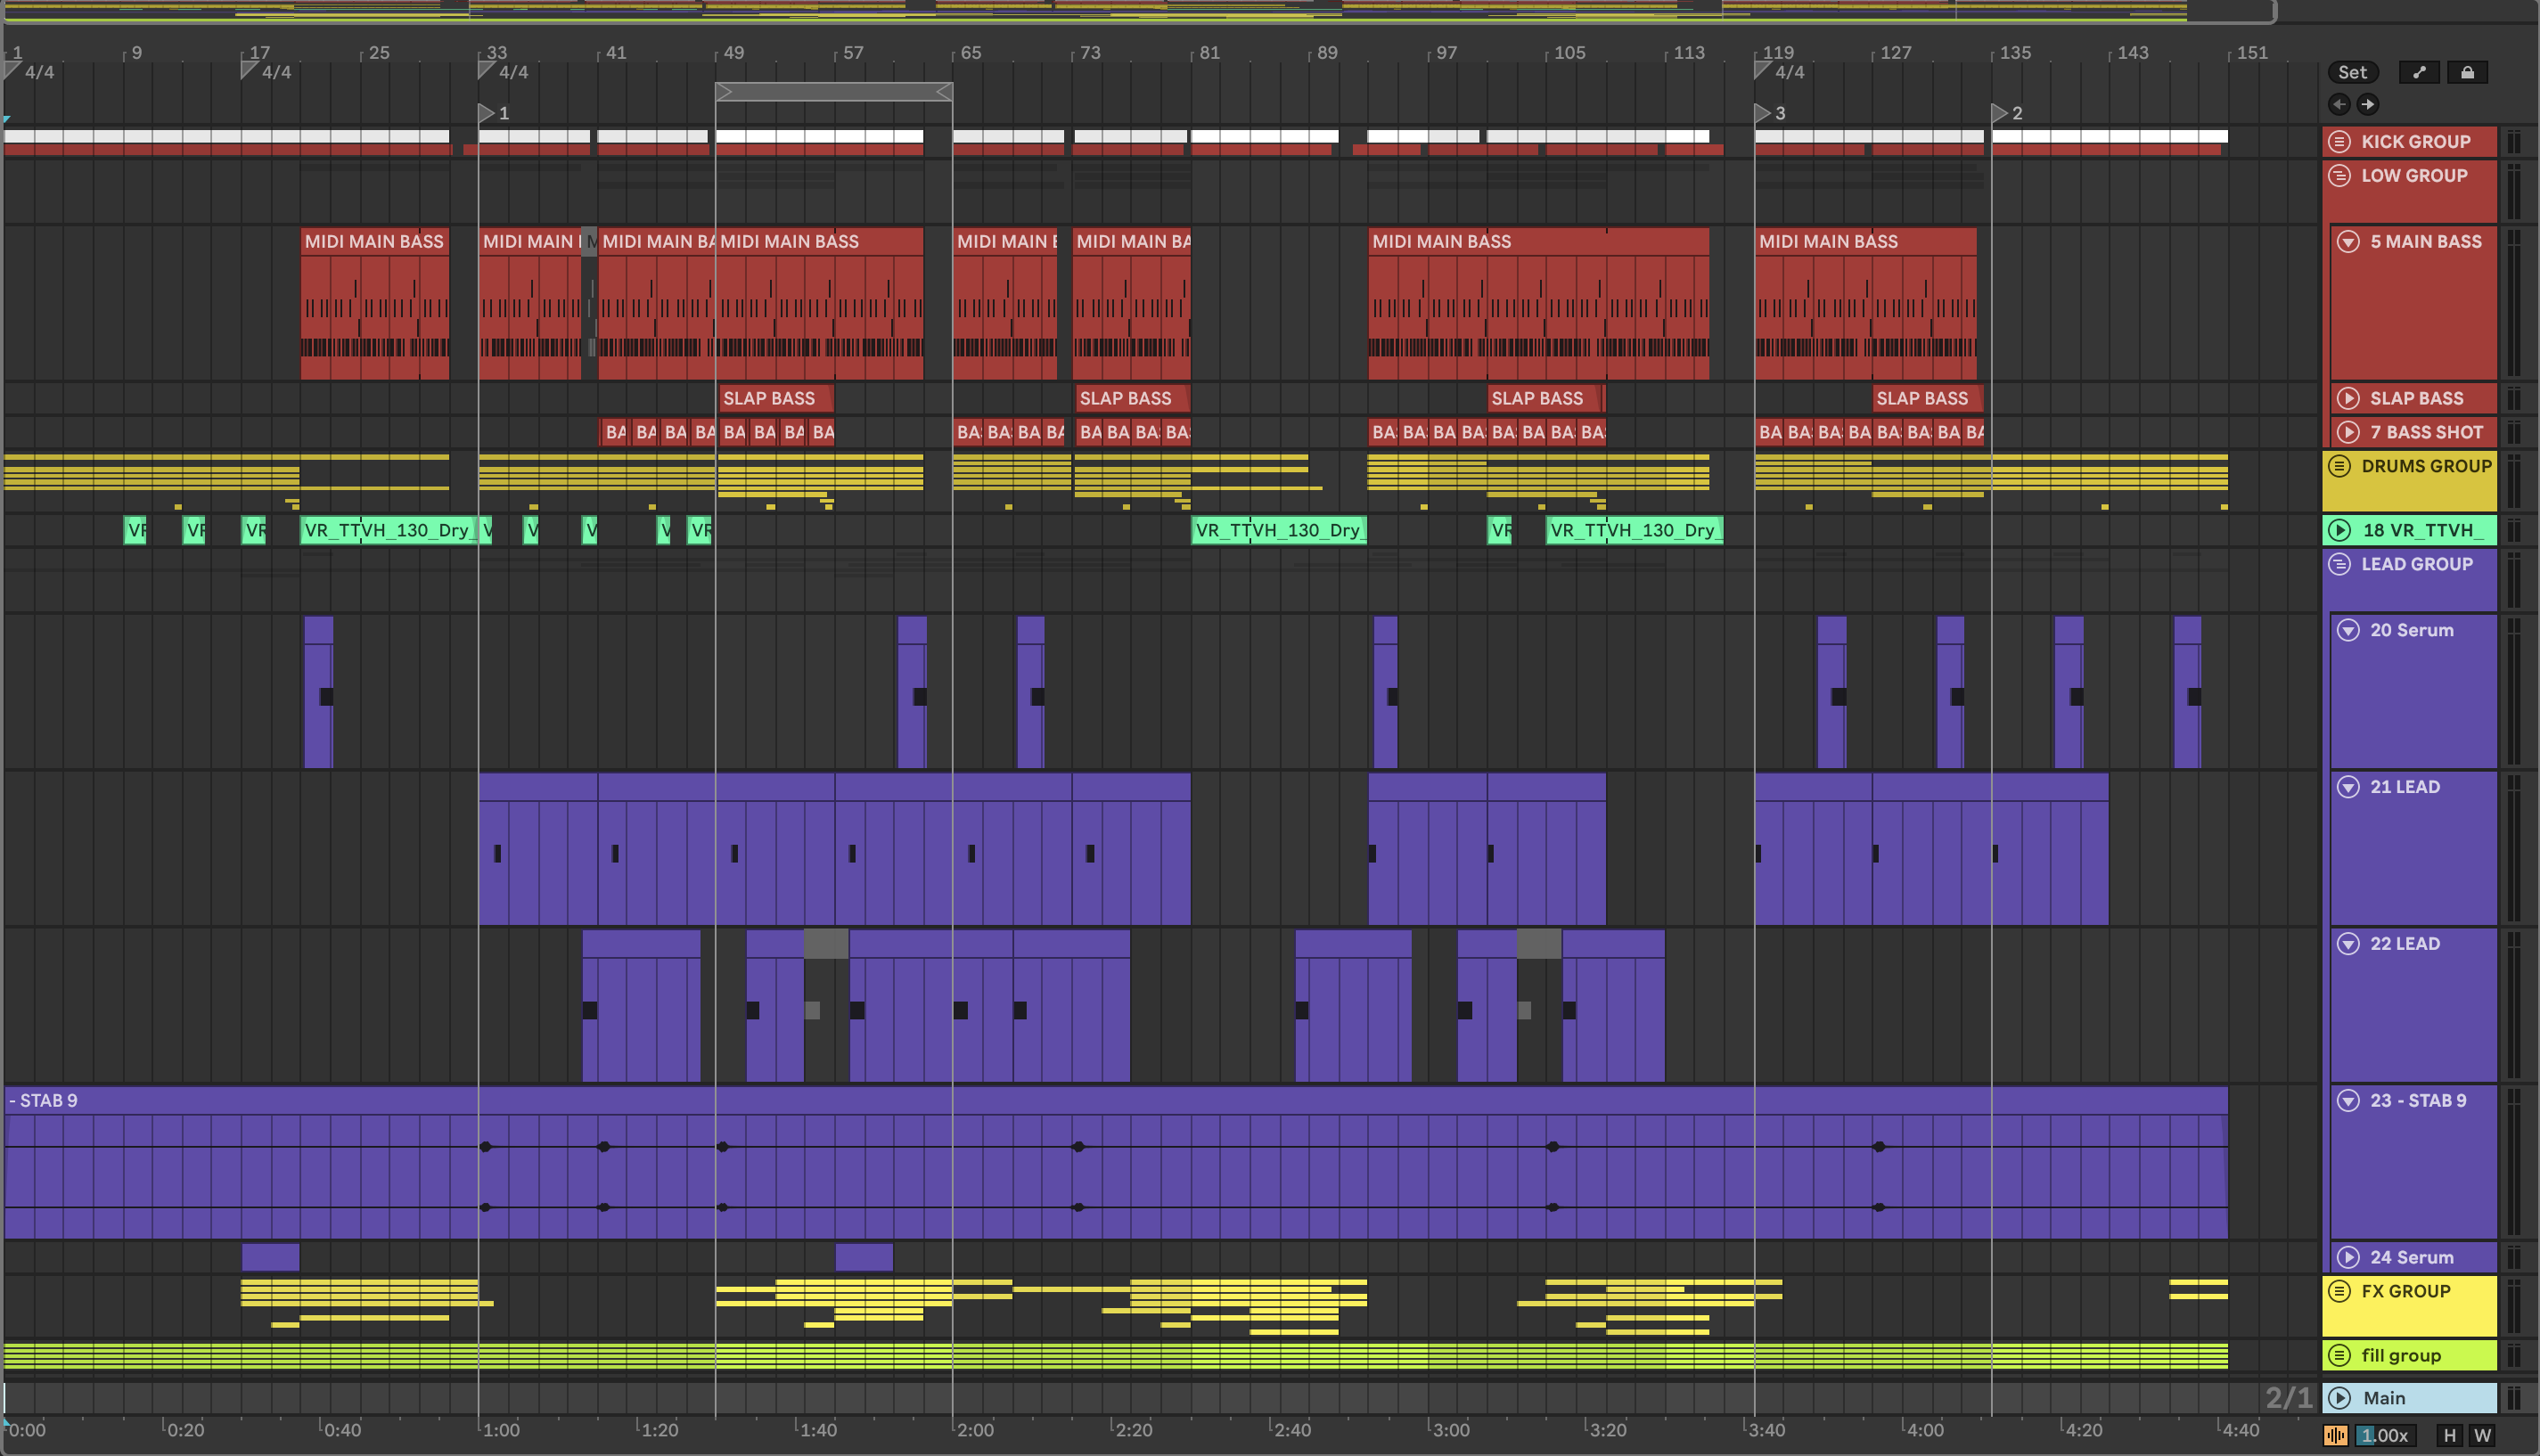Select the LEAD GROUP track header
The width and height of the screenshot is (2540, 1456).
point(2416,564)
